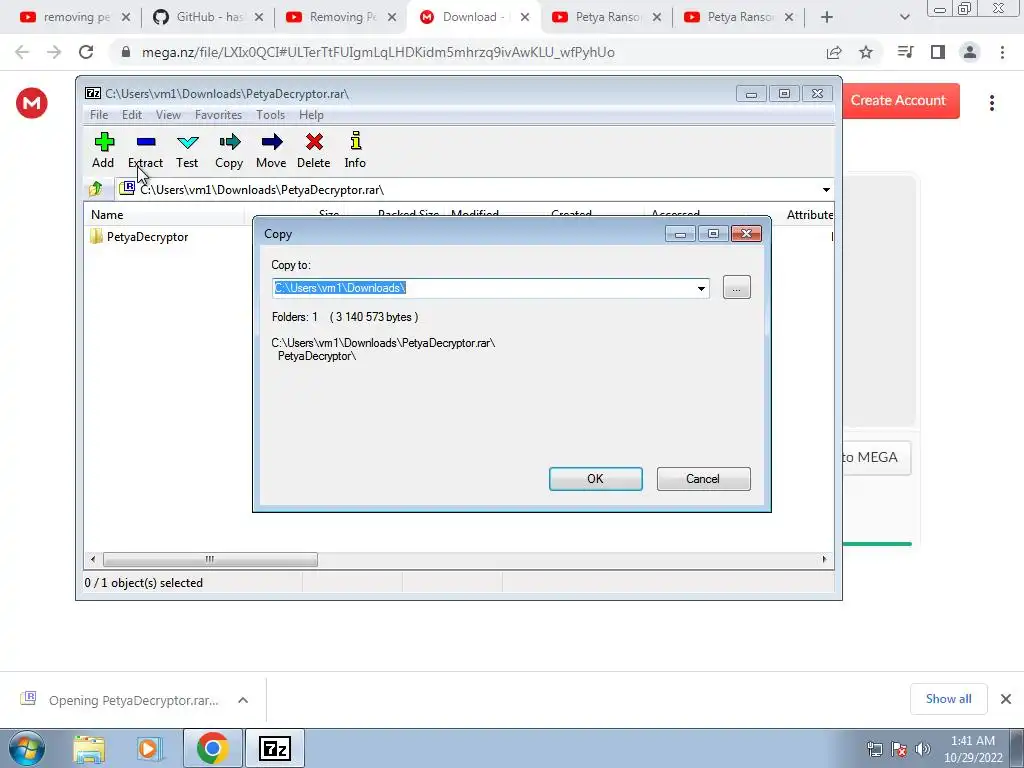
Task: Run the Test archive tool
Action: pyautogui.click(x=187, y=150)
